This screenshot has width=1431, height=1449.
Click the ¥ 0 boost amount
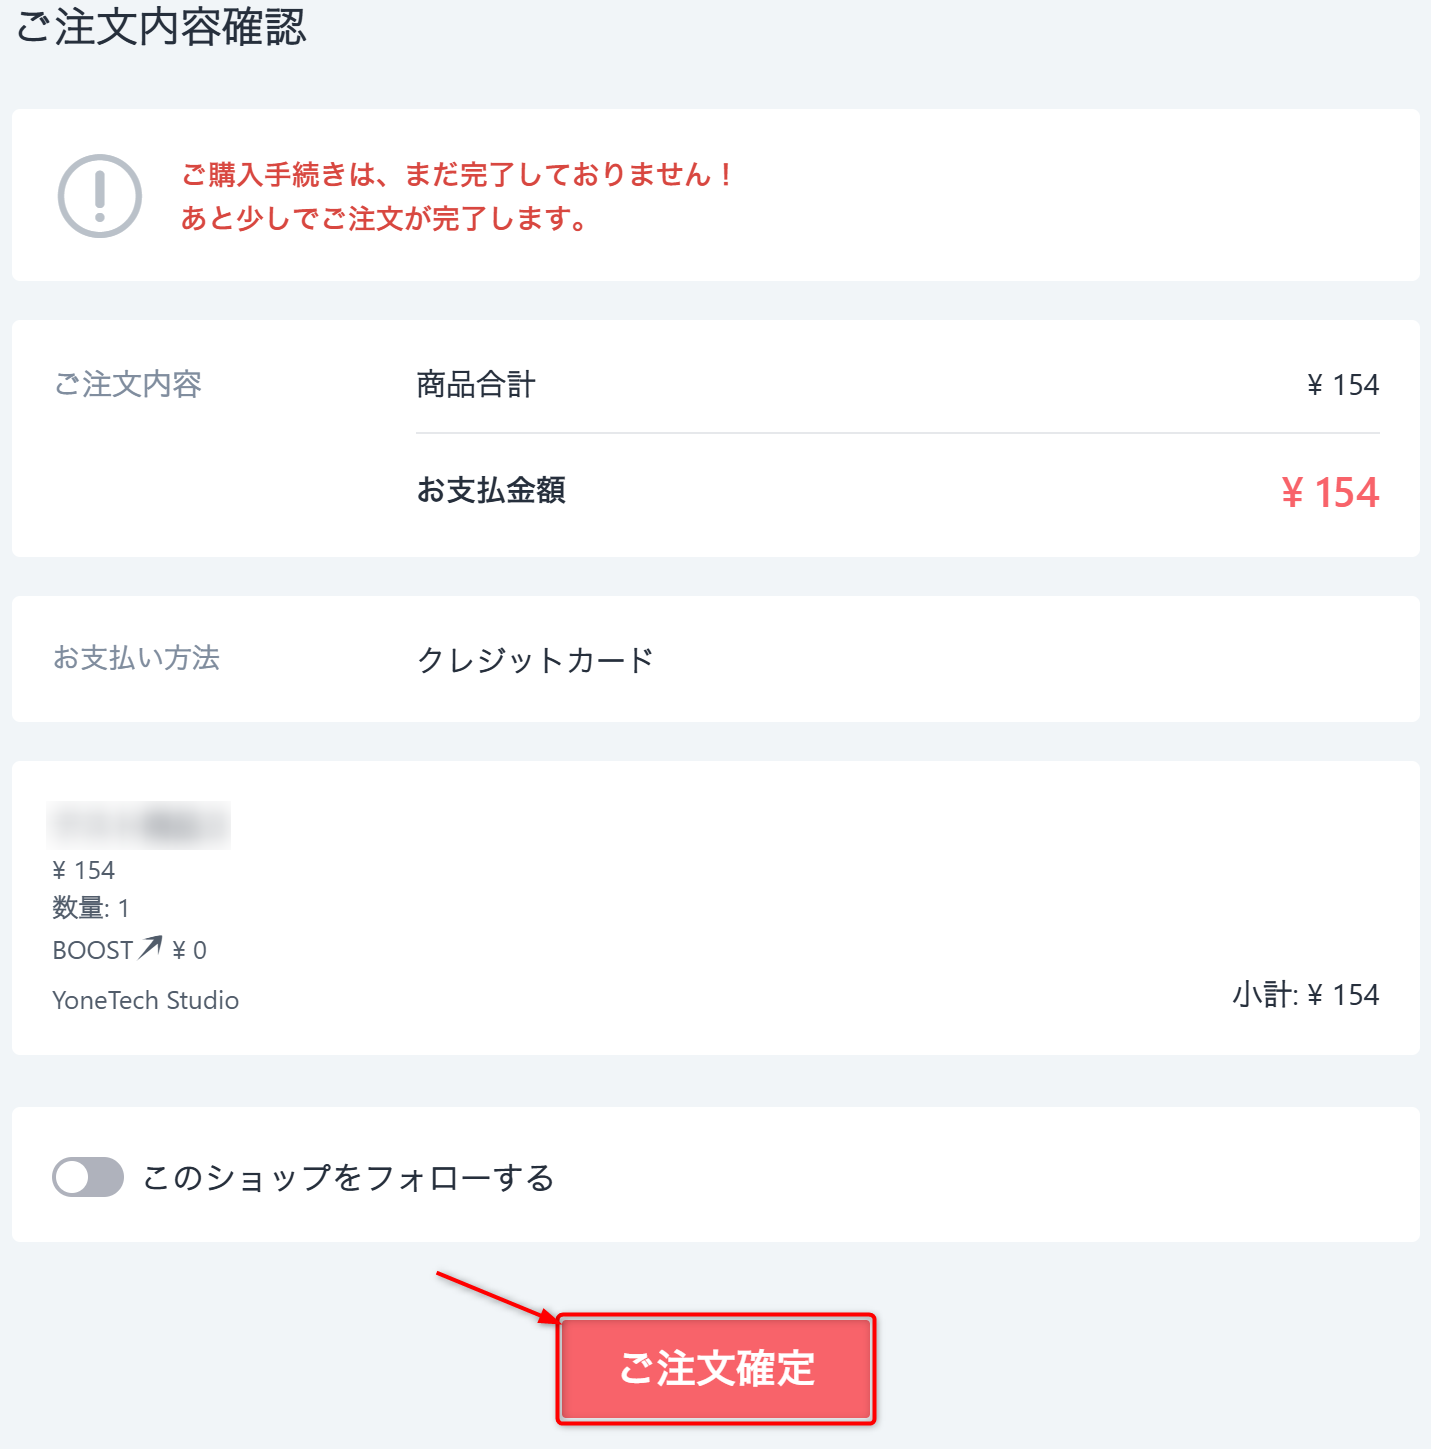189,950
